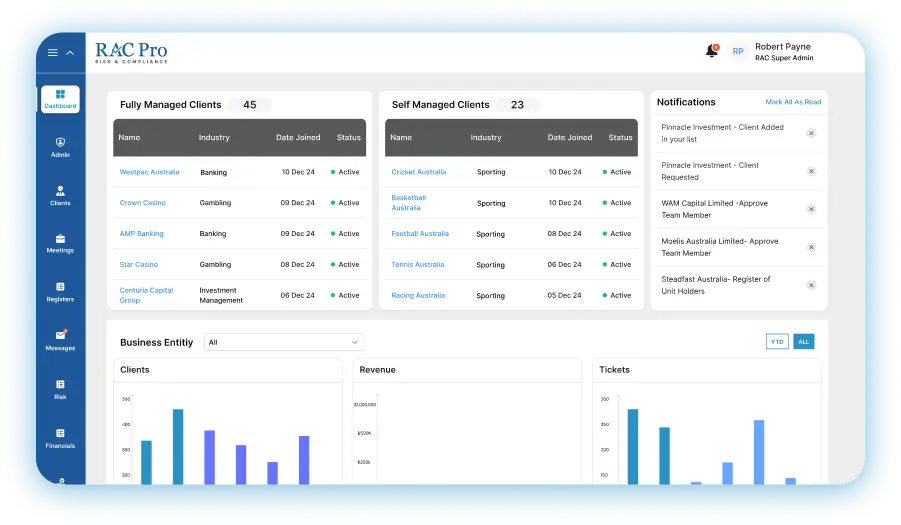Click Active status for Racing Australia
The height and width of the screenshot is (525, 901).
point(617,295)
